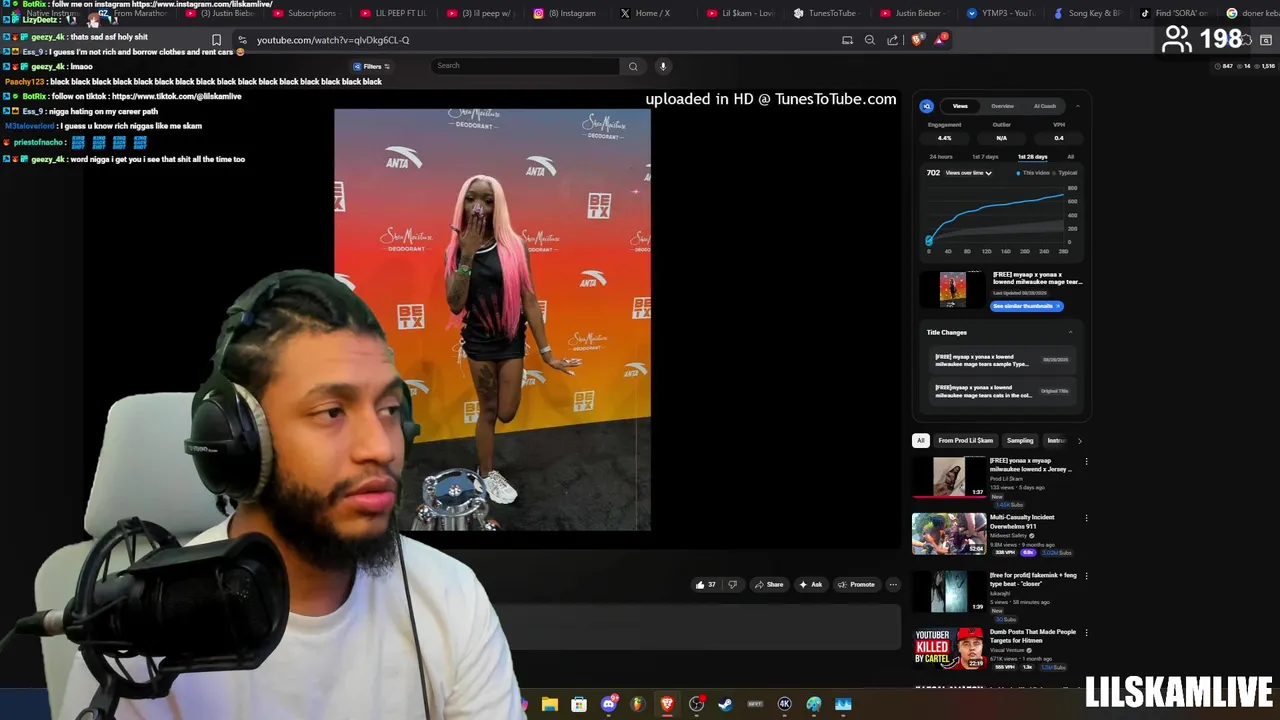Click the blue analytics extension logo icon
The image size is (1280, 720).
[927, 106]
